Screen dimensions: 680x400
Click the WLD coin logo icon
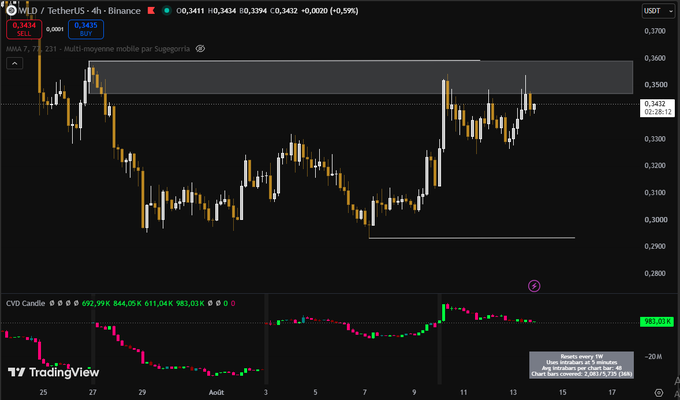pos(11,10)
